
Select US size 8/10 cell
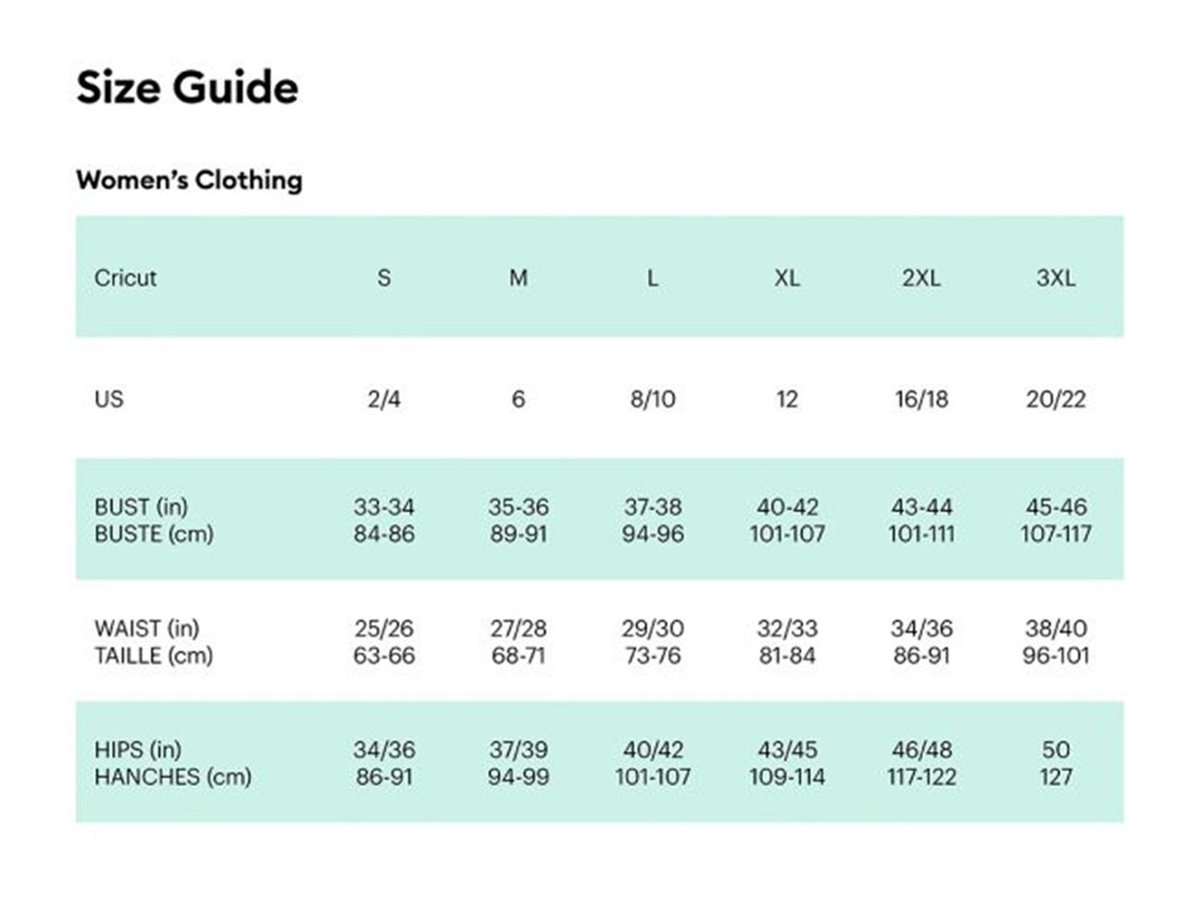point(653,400)
